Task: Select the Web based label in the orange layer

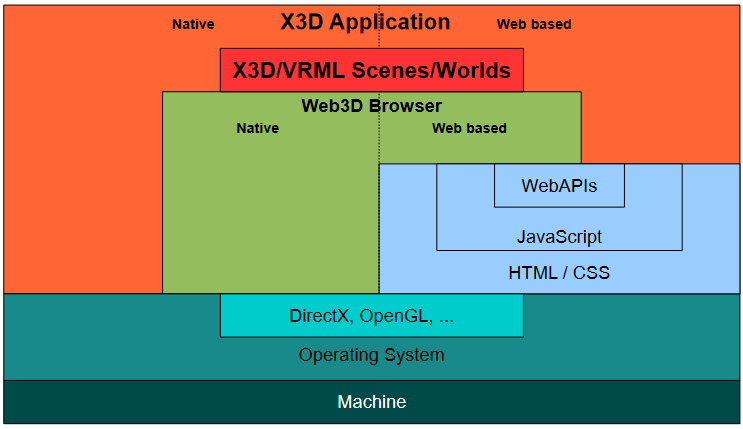Action: pos(534,24)
